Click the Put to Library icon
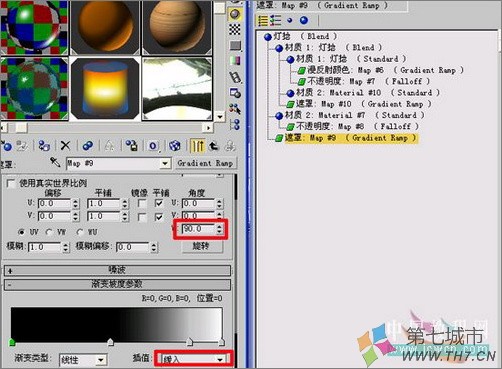Viewport: 502px width, 369px height. pyautogui.click(x=131, y=146)
